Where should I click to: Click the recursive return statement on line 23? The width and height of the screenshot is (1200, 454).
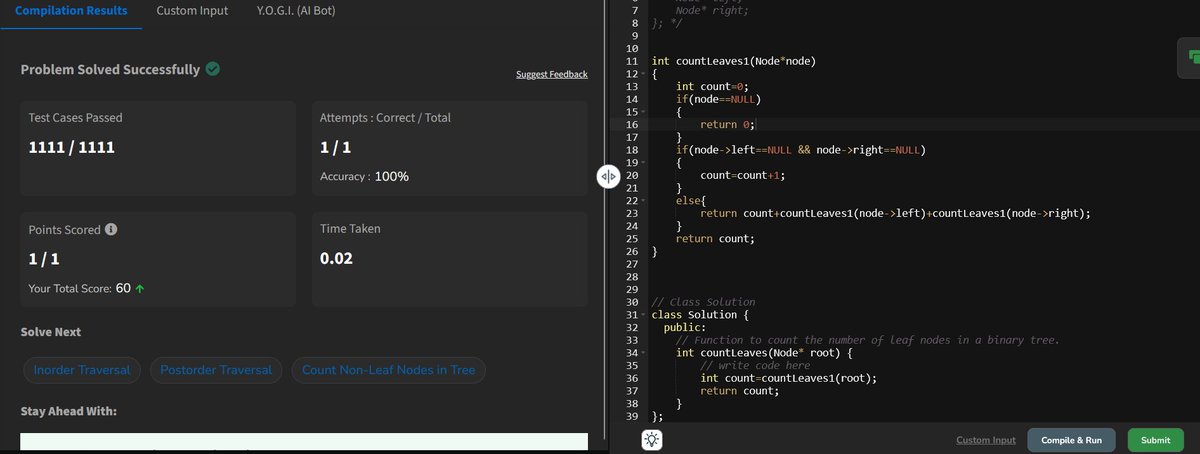coord(895,213)
